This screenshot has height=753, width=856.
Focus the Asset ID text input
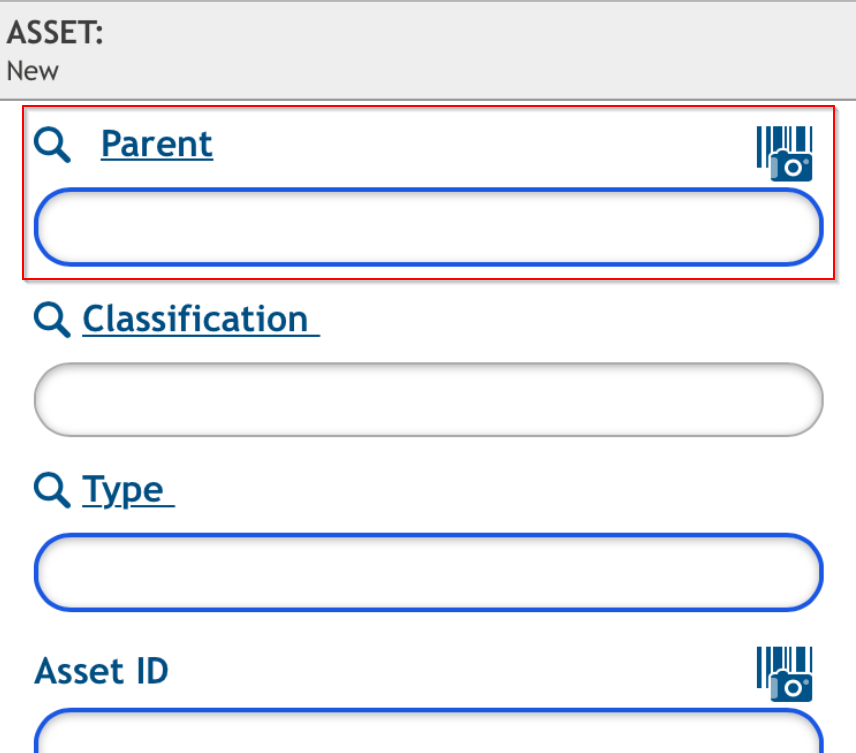[428, 735]
